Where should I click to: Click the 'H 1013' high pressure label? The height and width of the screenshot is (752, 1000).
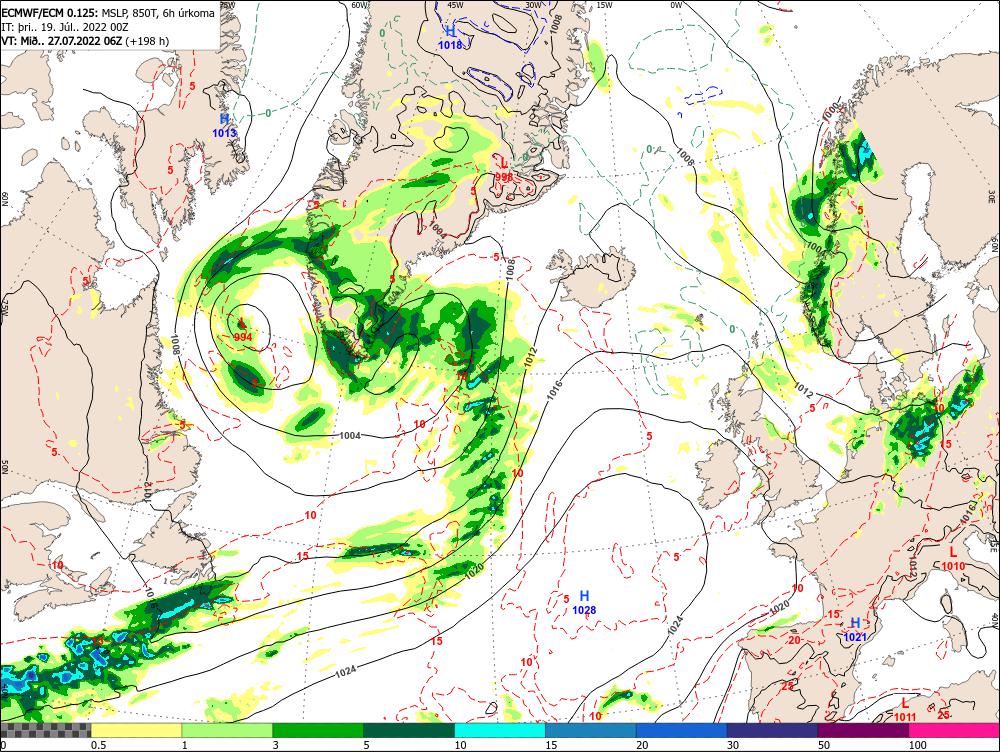(224, 126)
